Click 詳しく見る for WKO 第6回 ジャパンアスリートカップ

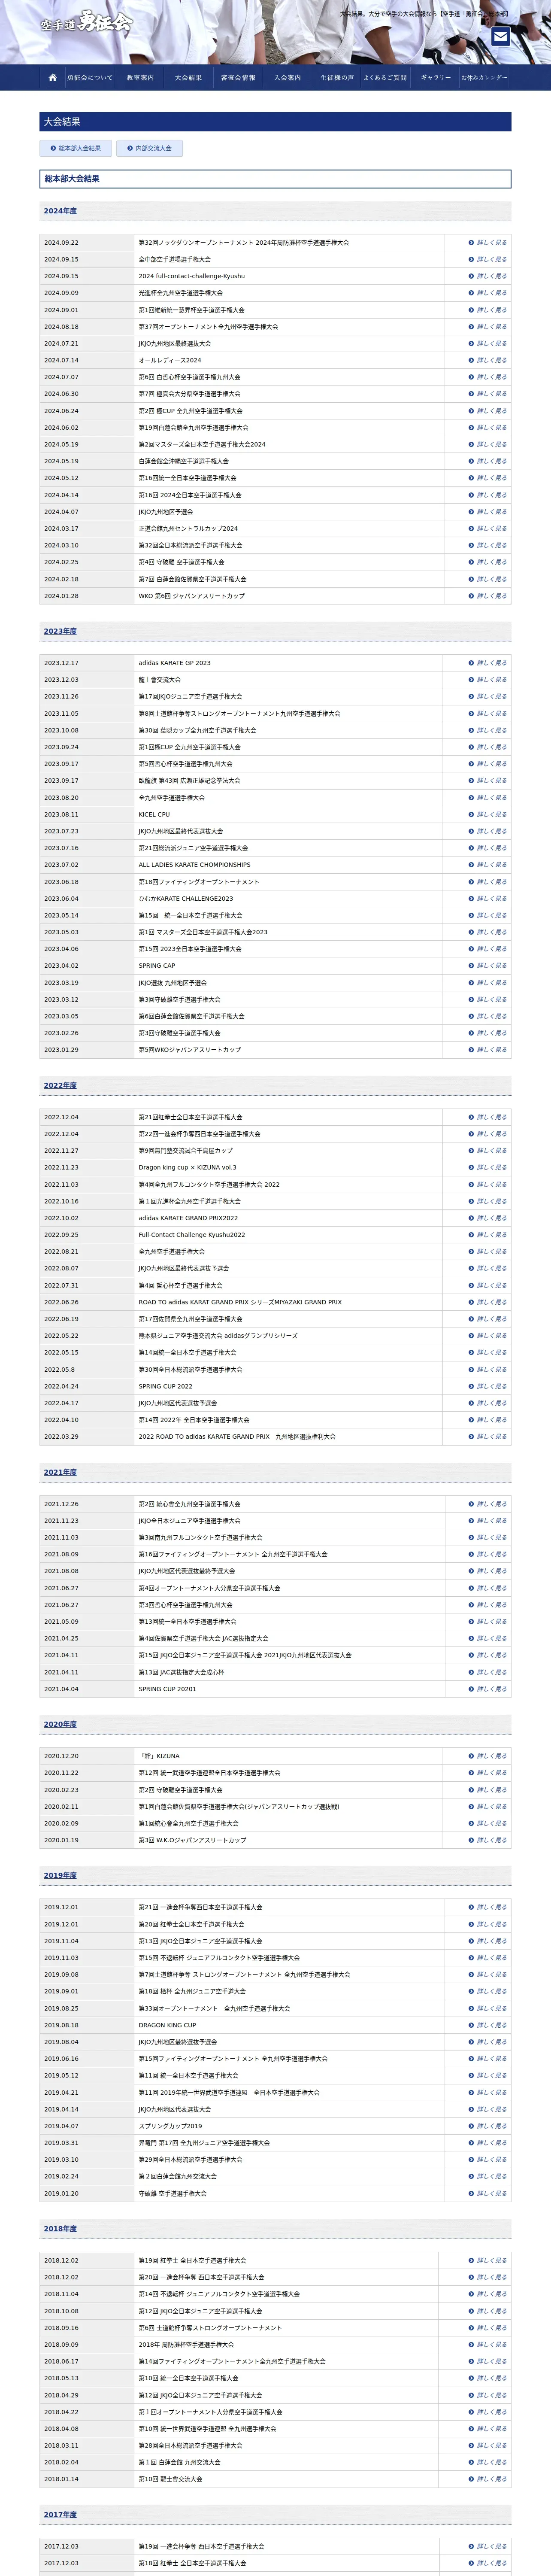tap(488, 596)
